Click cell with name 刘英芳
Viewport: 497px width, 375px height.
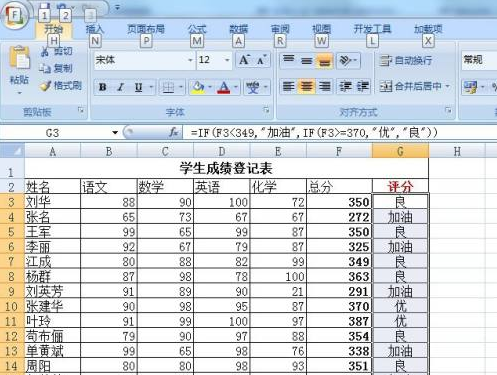click(52, 291)
